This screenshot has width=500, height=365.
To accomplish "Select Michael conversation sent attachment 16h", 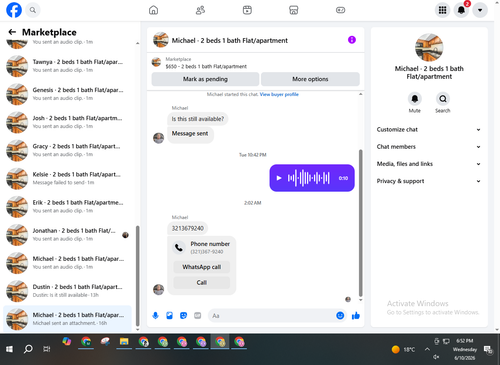I will [x=67, y=319].
